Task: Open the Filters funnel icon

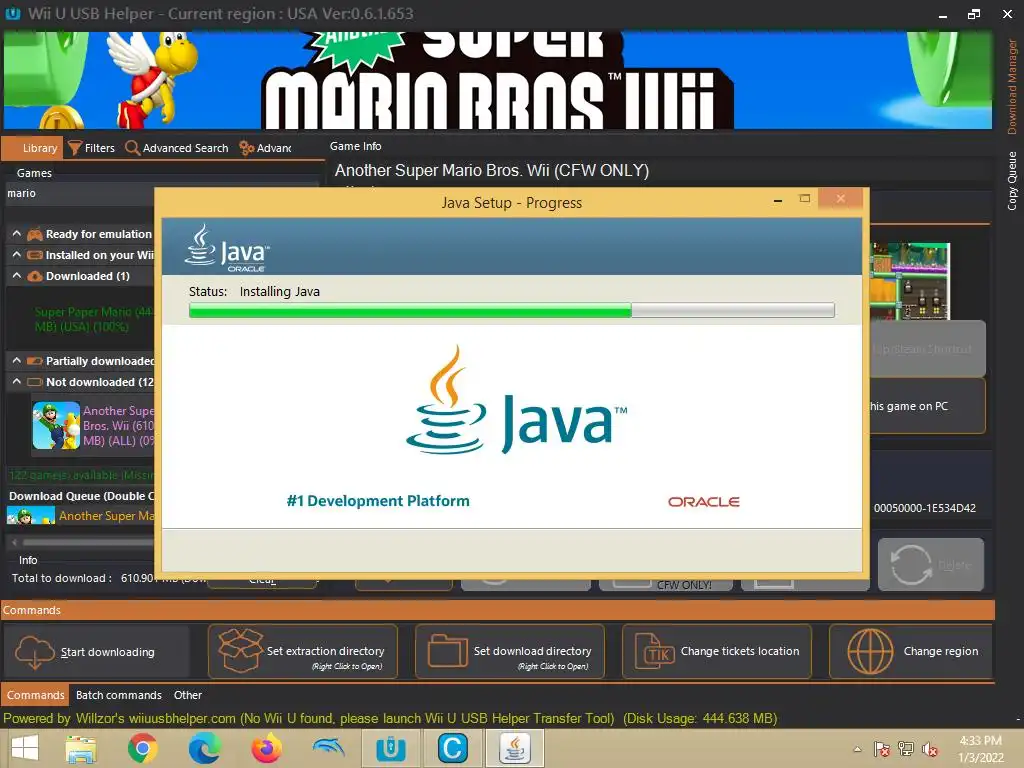Action: [x=75, y=148]
